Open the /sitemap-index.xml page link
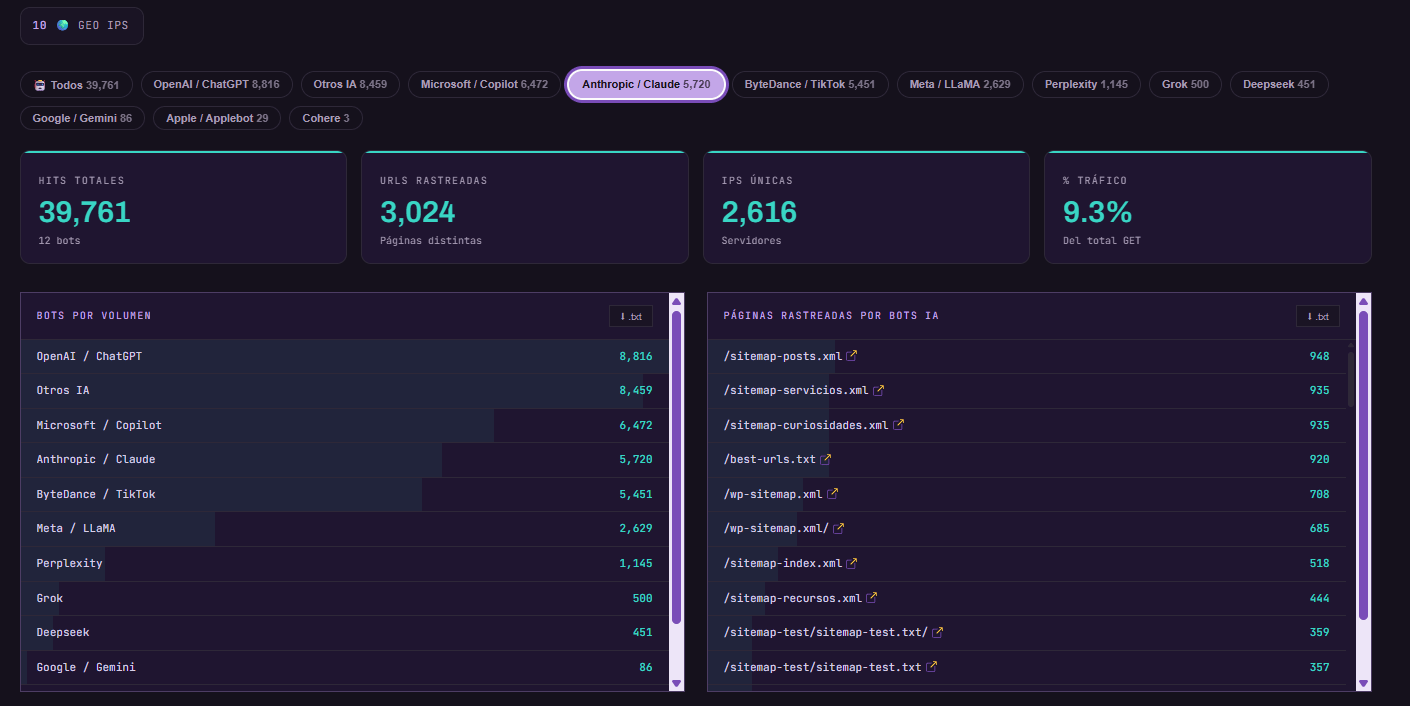Screen dimensions: 1410x706 (783, 563)
